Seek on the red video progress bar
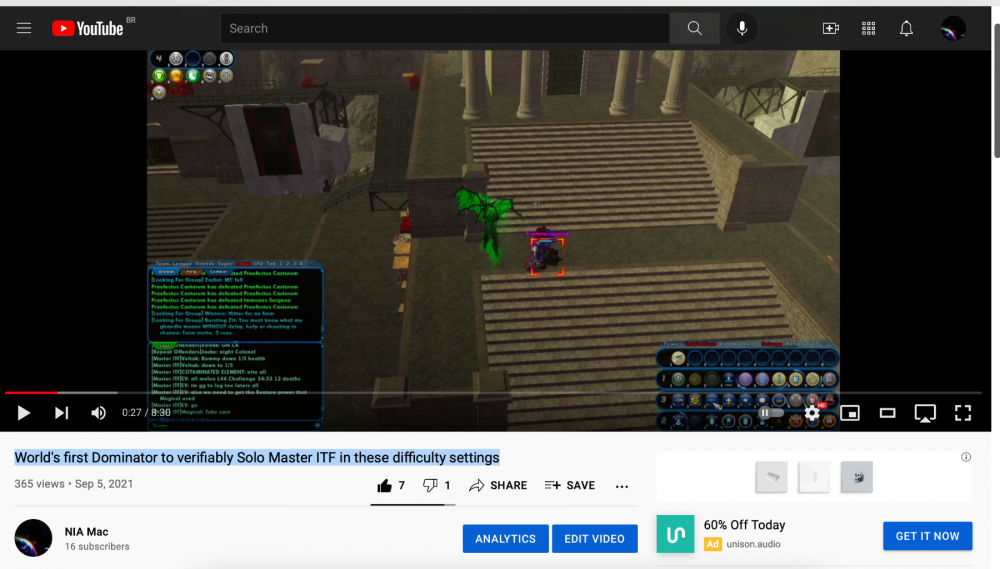1000x569 pixels. tap(31, 392)
